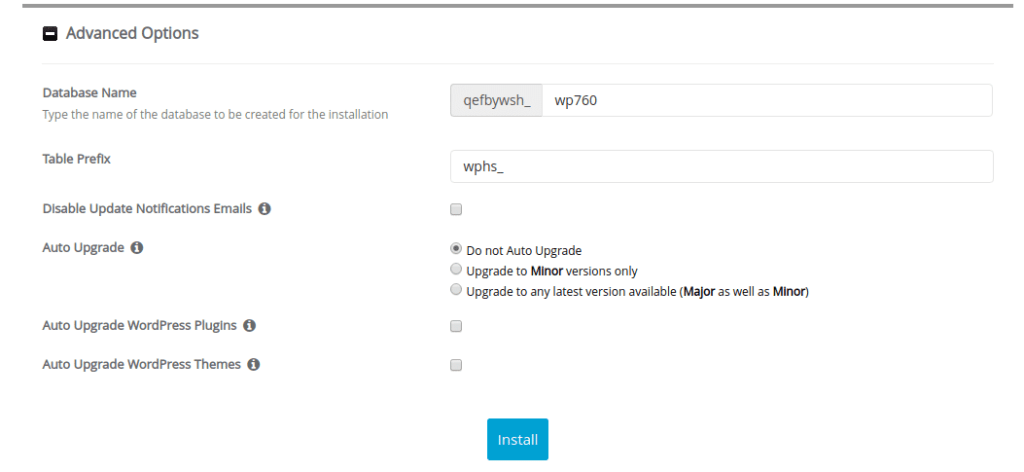Collapse the Advanced Options minus icon

pyautogui.click(x=50, y=33)
